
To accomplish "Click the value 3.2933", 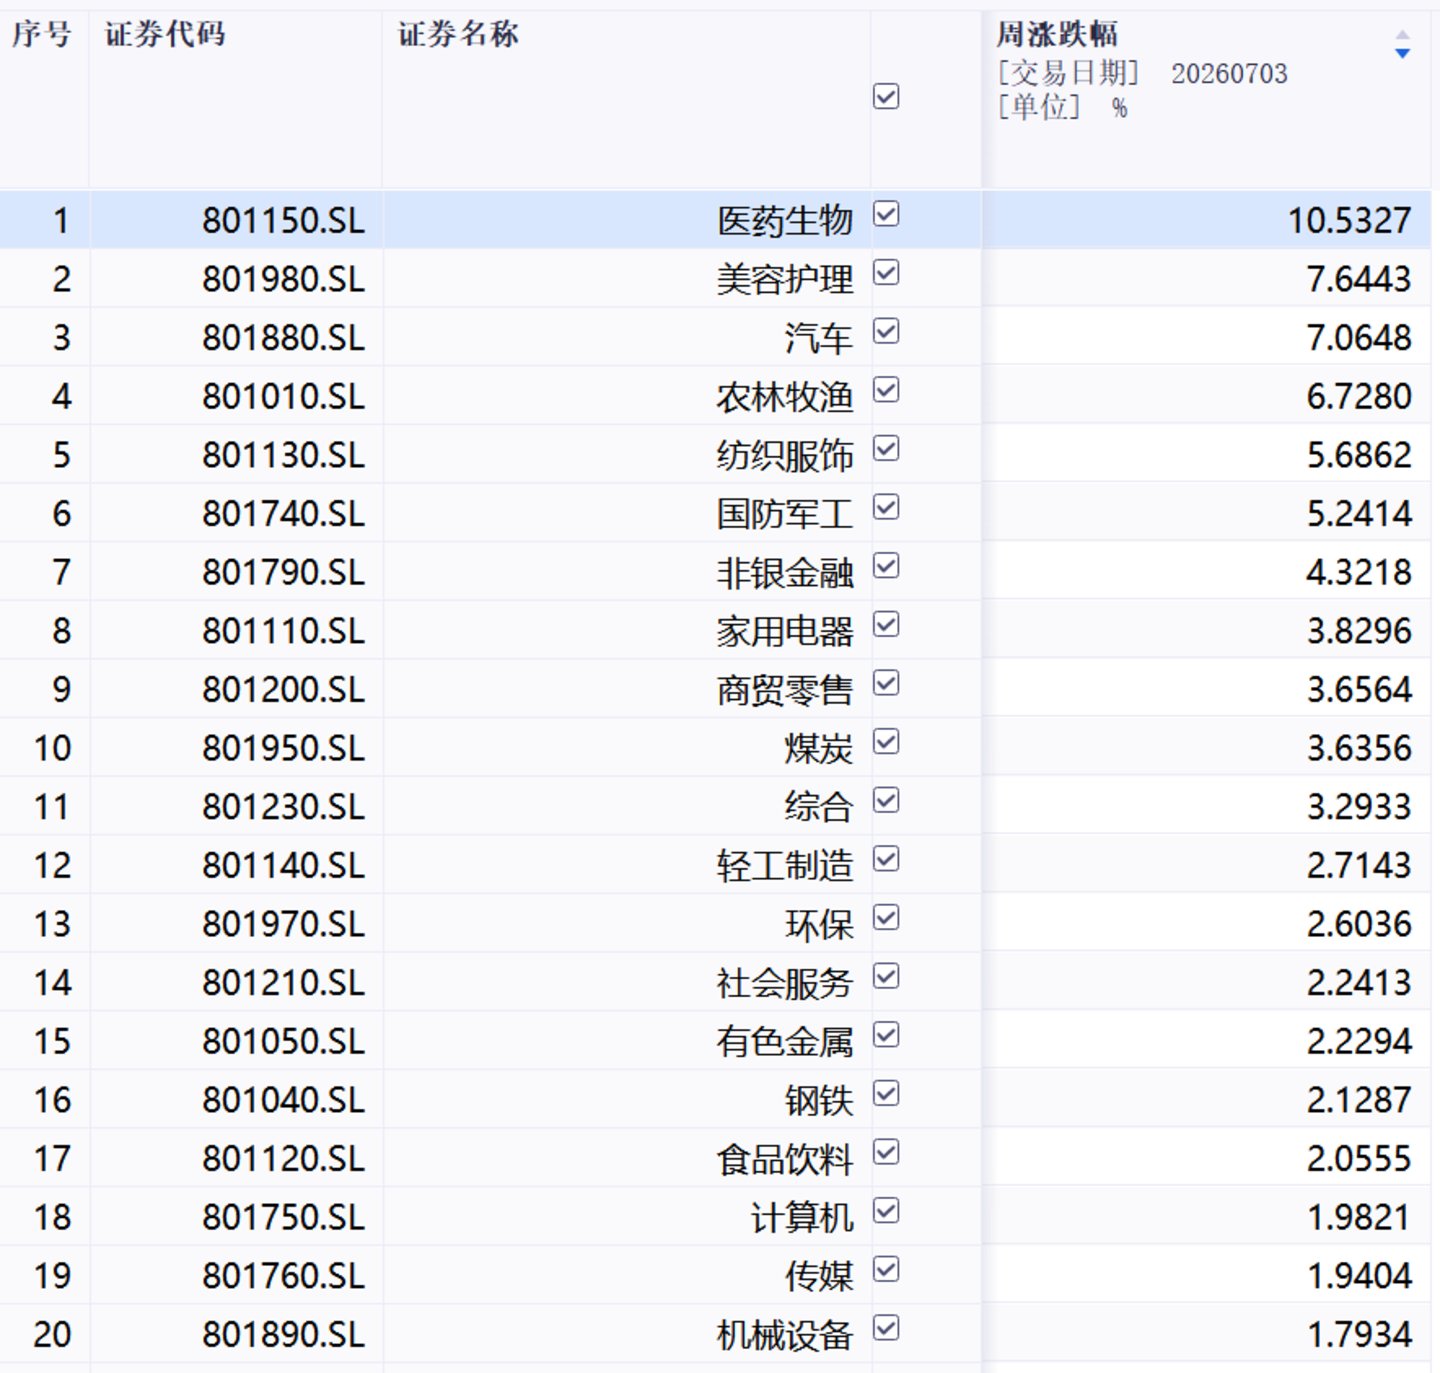I will [x=1359, y=807].
